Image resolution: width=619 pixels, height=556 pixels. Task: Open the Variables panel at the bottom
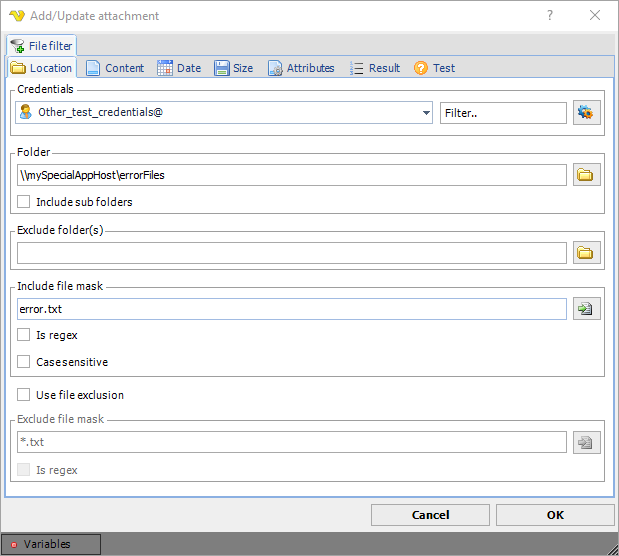50,544
